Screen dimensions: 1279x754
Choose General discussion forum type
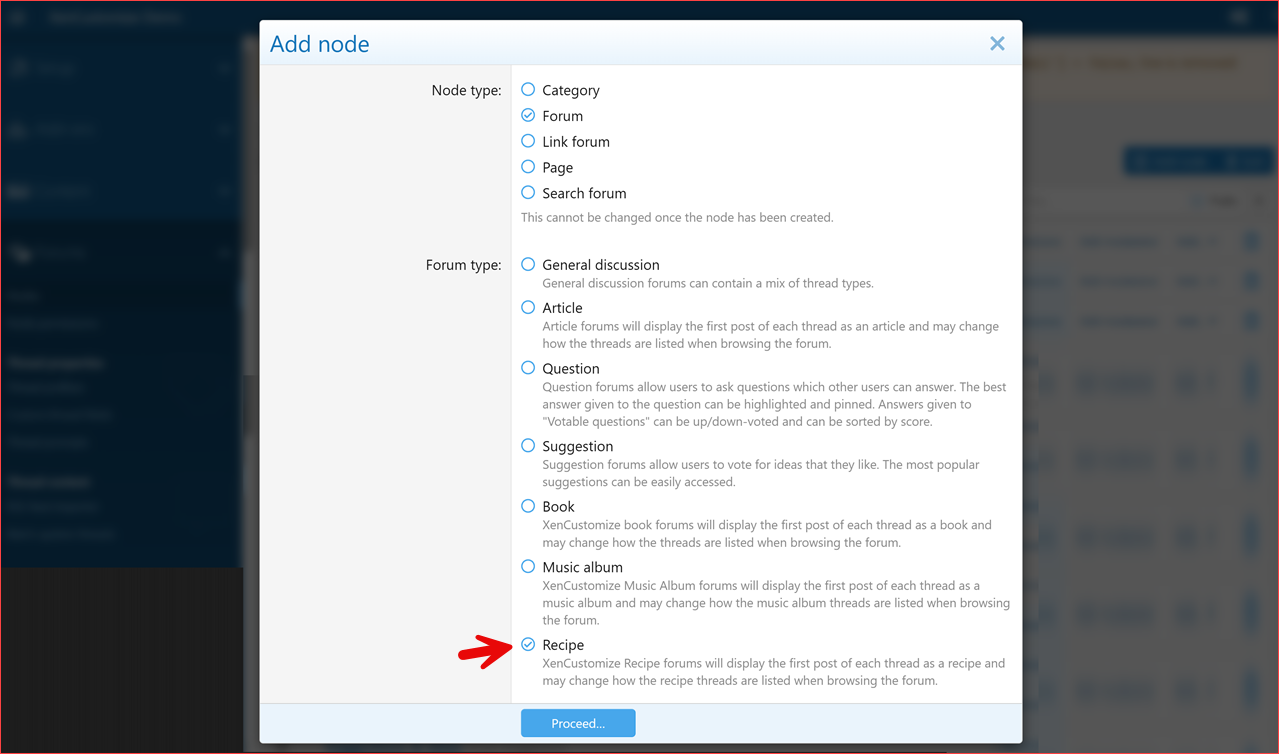(528, 265)
